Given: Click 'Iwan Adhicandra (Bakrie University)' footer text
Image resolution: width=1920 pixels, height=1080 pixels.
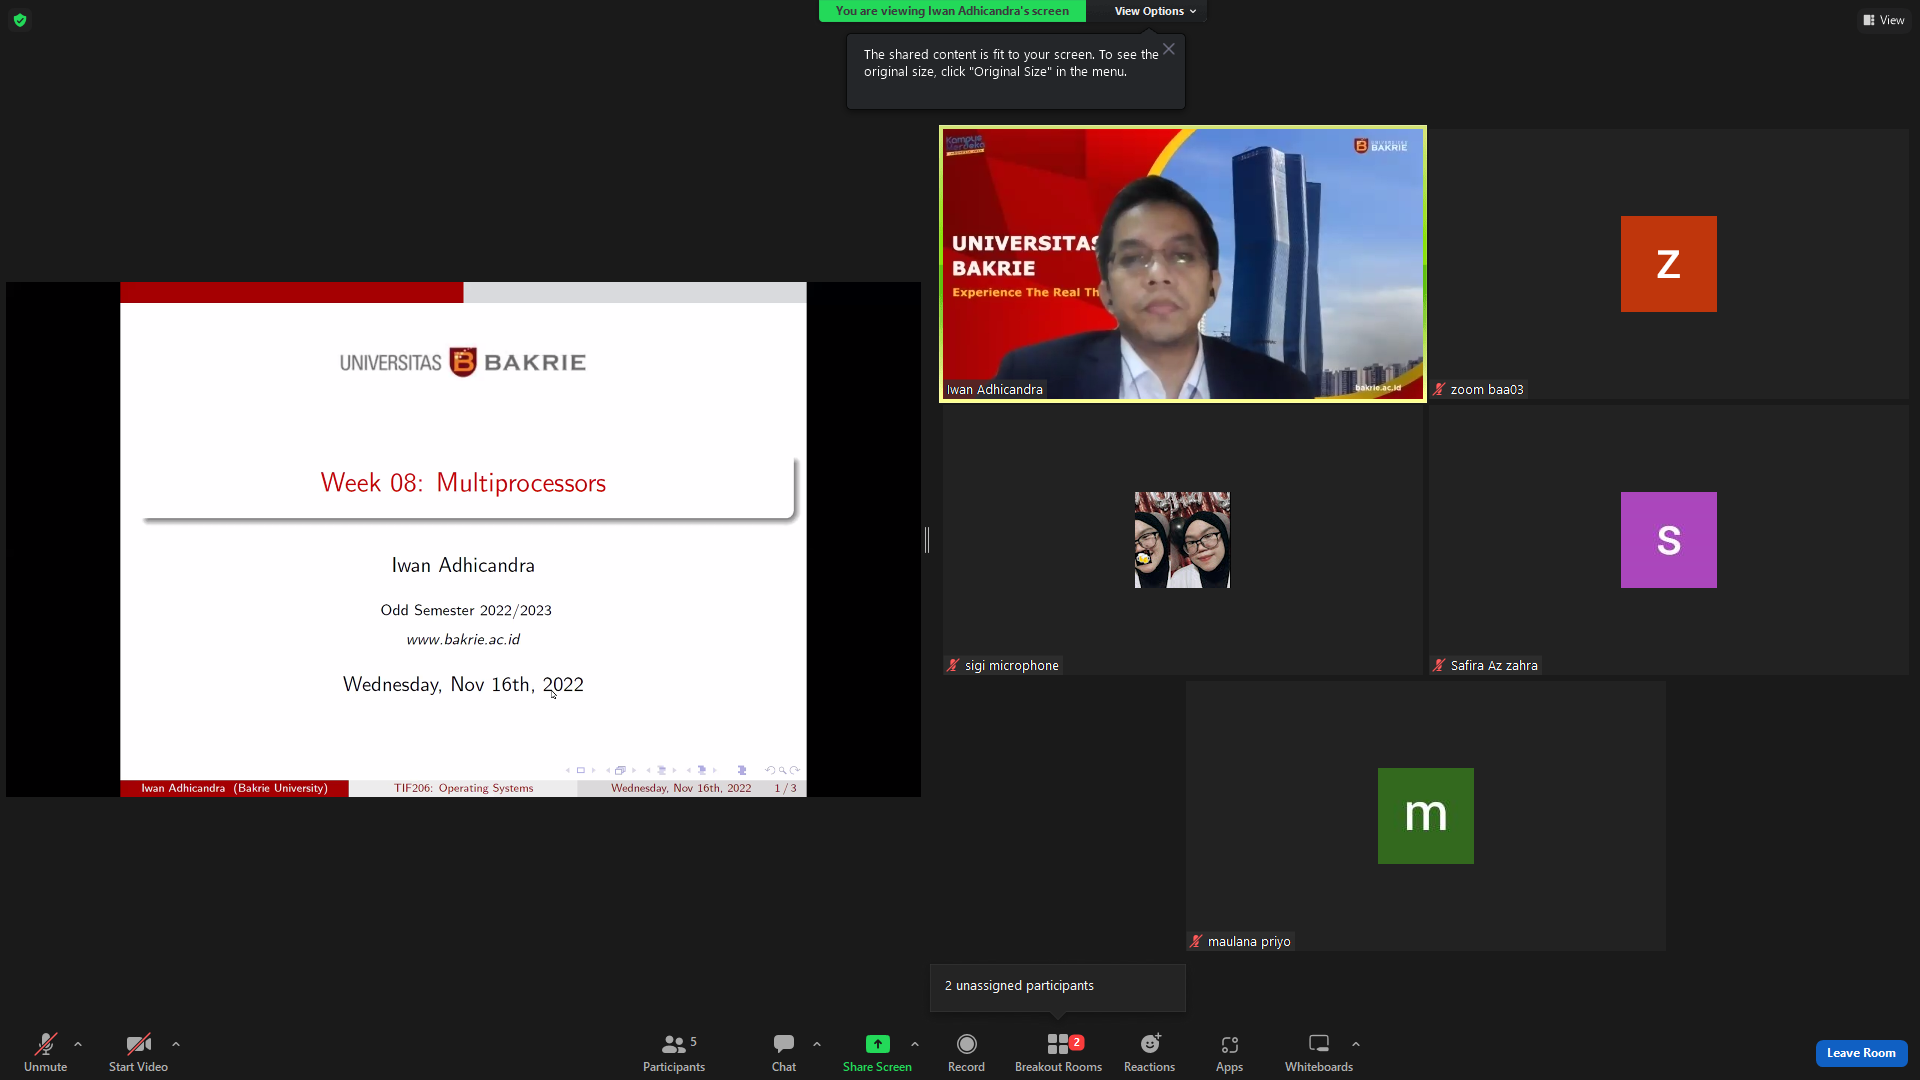Looking at the screenshot, I should point(235,788).
